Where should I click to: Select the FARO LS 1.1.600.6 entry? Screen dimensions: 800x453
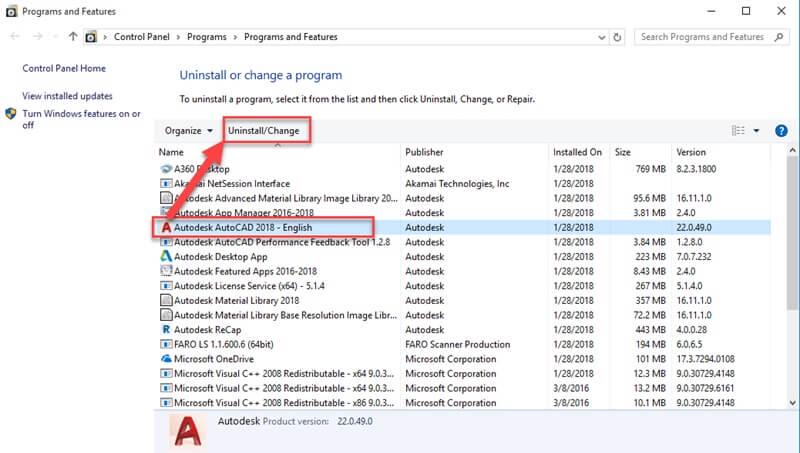[223, 344]
